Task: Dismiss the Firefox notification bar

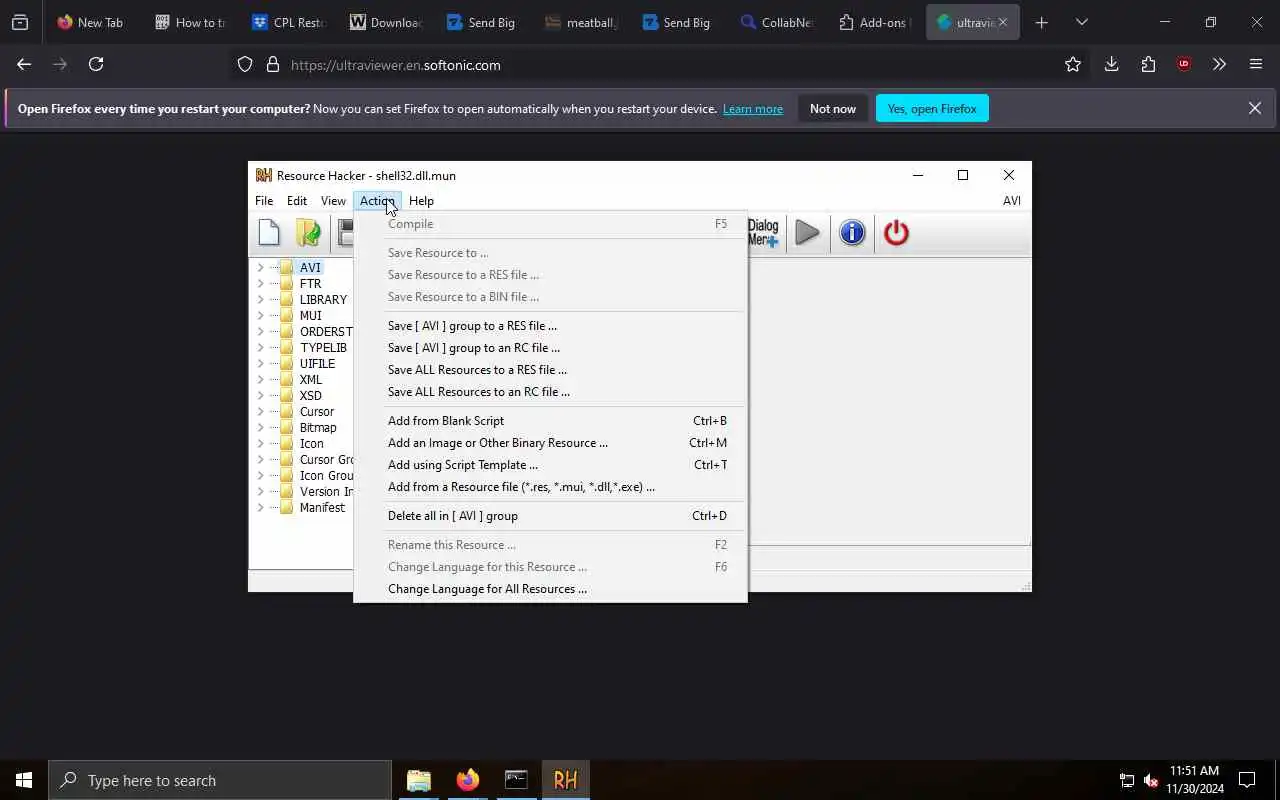Action: [1254, 108]
